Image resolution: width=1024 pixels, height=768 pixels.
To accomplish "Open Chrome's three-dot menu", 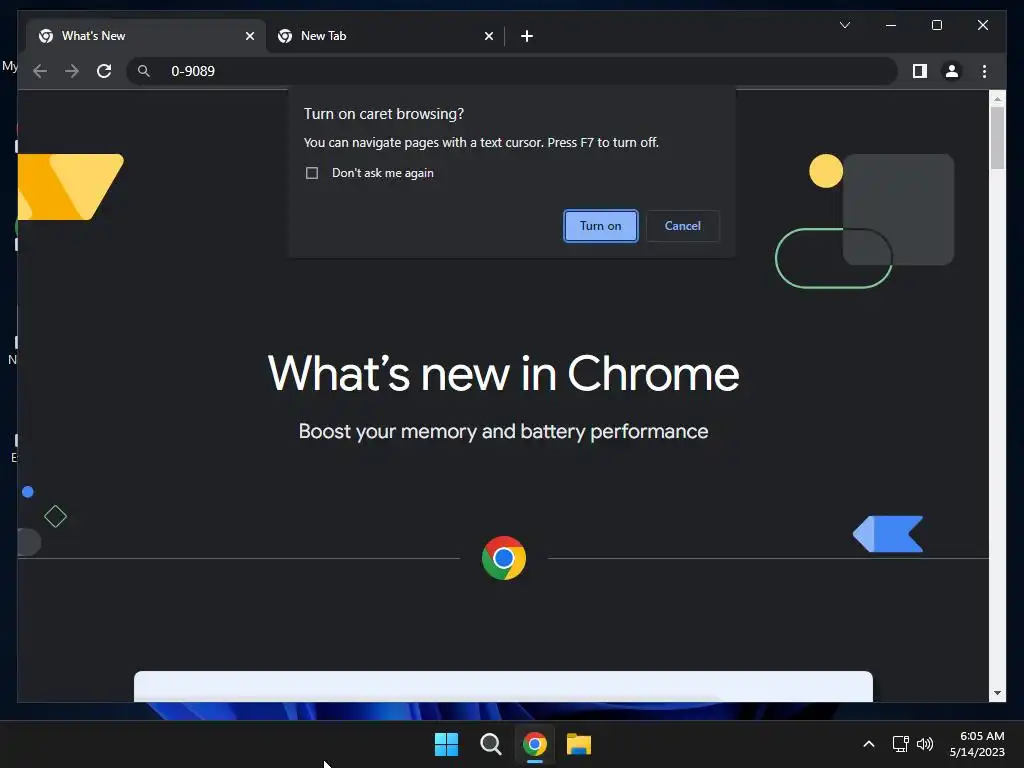I will tap(984, 71).
